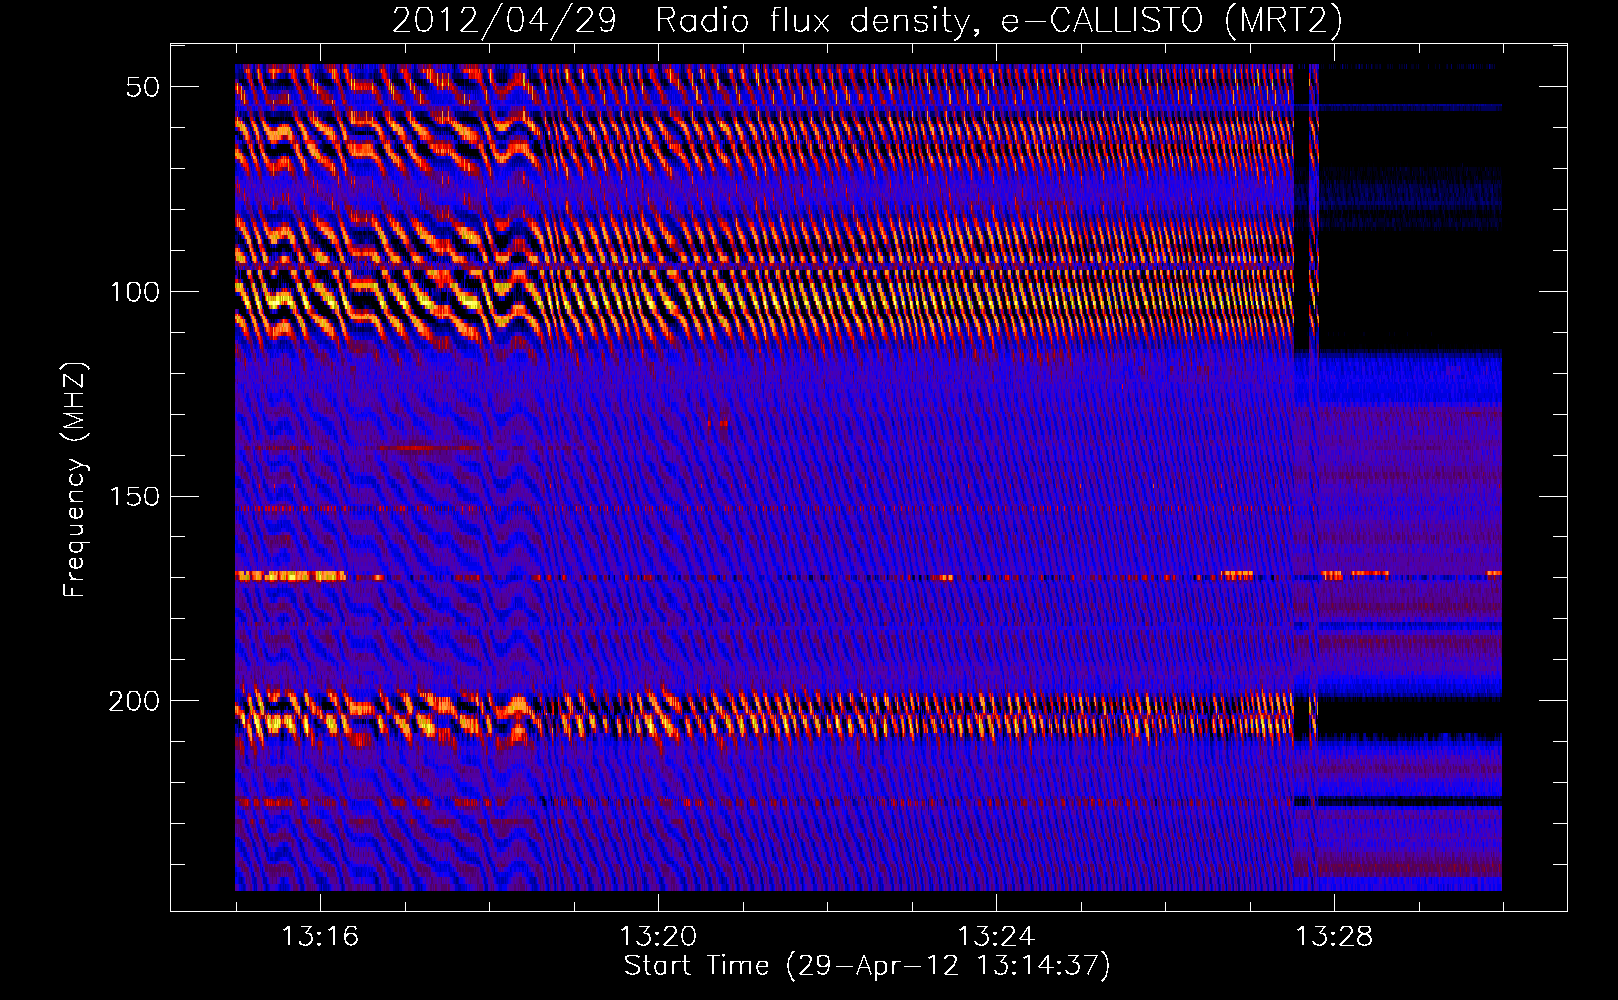1618x1000 pixels.
Task: Click the 13:20 time tick label
Action: tap(658, 936)
